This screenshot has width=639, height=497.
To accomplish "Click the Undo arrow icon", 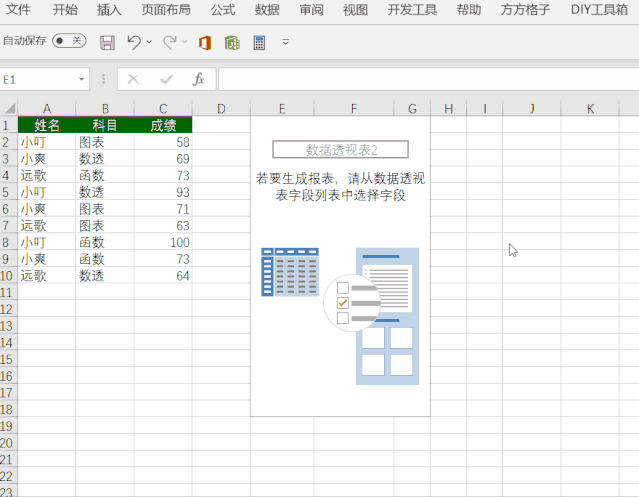I will 134,42.
